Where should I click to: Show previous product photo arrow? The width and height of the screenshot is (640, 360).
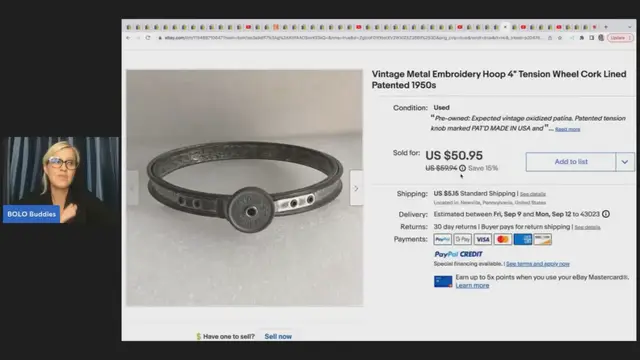[x=132, y=188]
